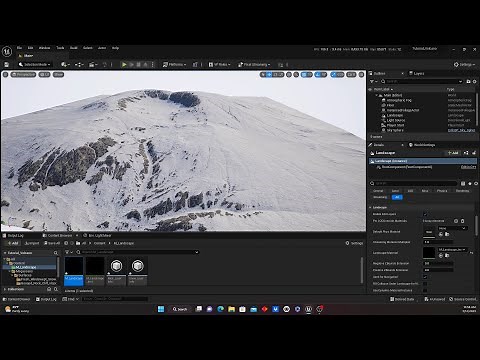Collapse the Main (Editor) world tree row

coord(377,95)
